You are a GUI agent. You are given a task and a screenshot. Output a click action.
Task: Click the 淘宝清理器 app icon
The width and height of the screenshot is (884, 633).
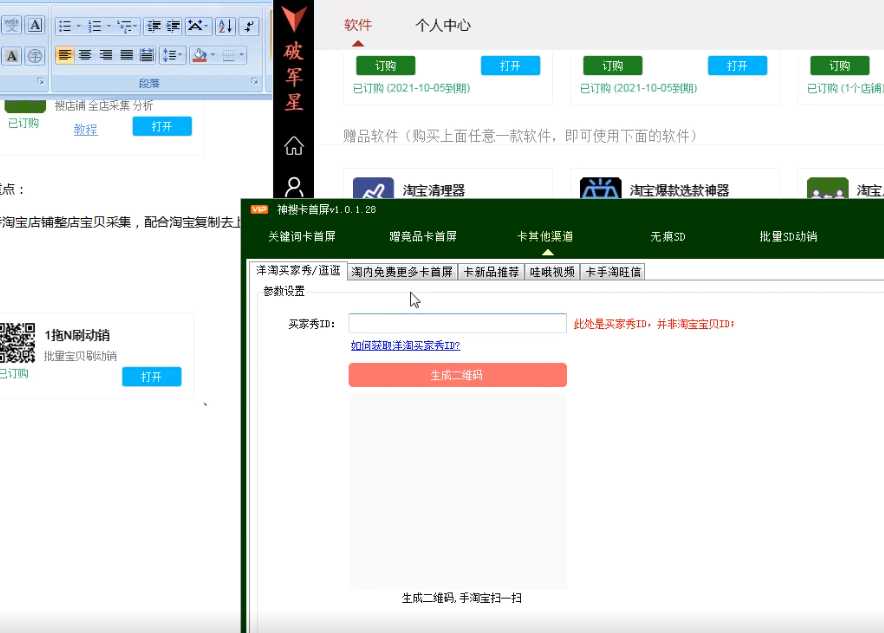click(x=373, y=188)
